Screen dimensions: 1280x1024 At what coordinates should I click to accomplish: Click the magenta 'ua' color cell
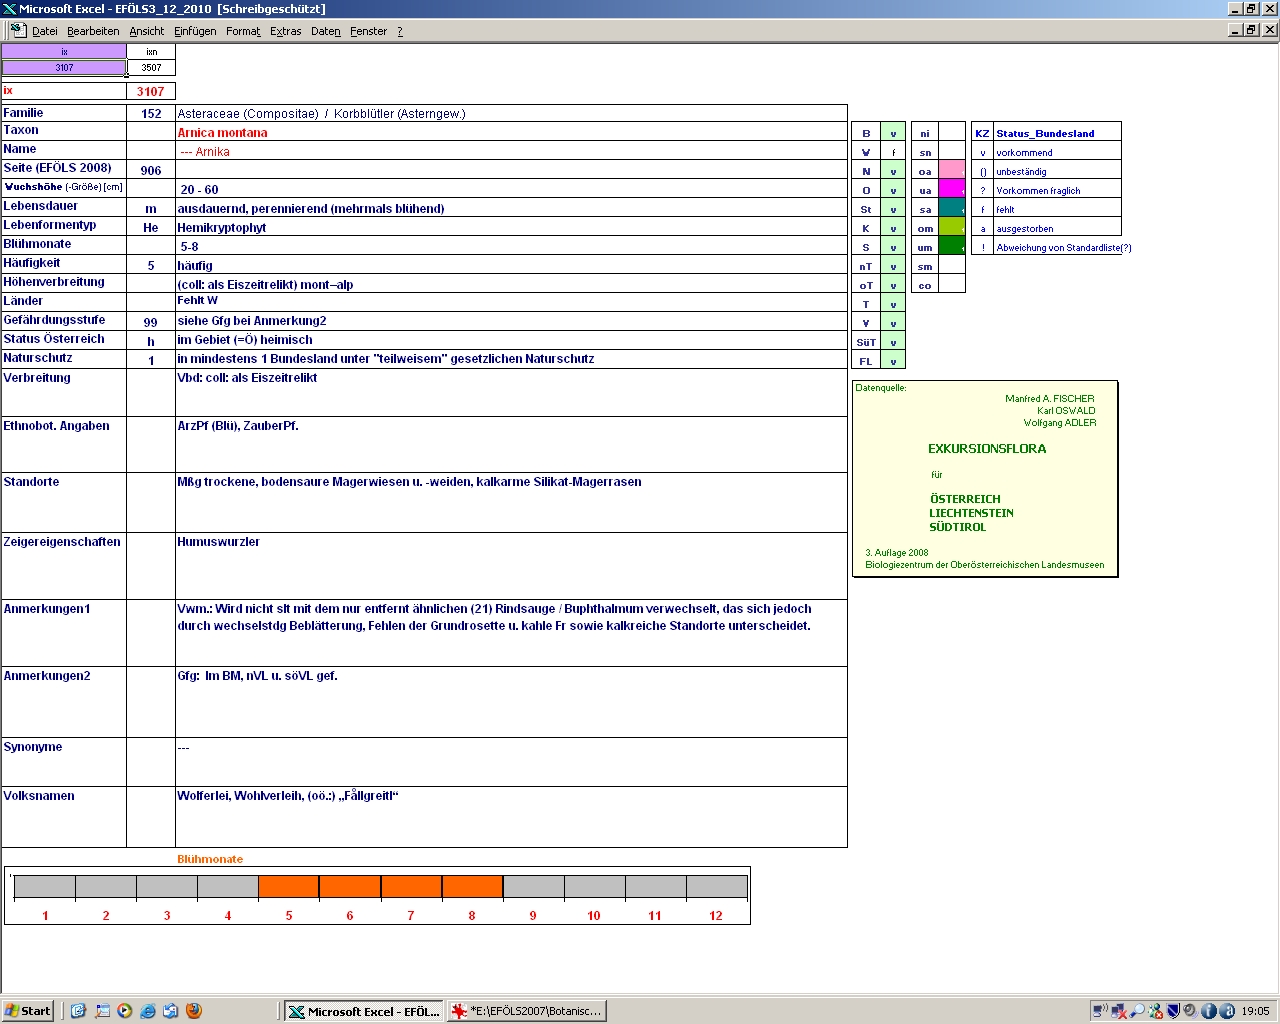[951, 190]
